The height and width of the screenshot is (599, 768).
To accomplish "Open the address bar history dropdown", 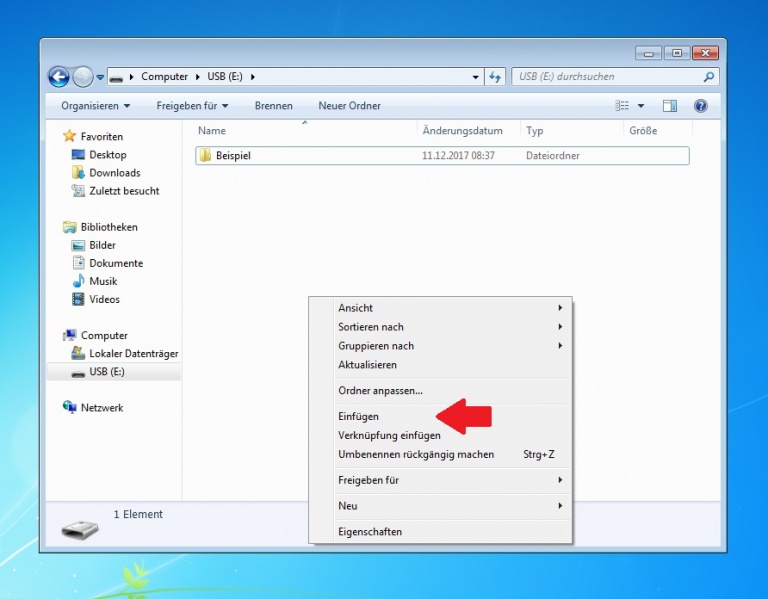I will 475,77.
